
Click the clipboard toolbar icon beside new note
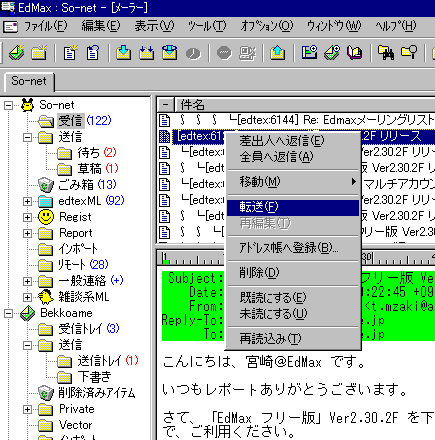tap(93, 53)
